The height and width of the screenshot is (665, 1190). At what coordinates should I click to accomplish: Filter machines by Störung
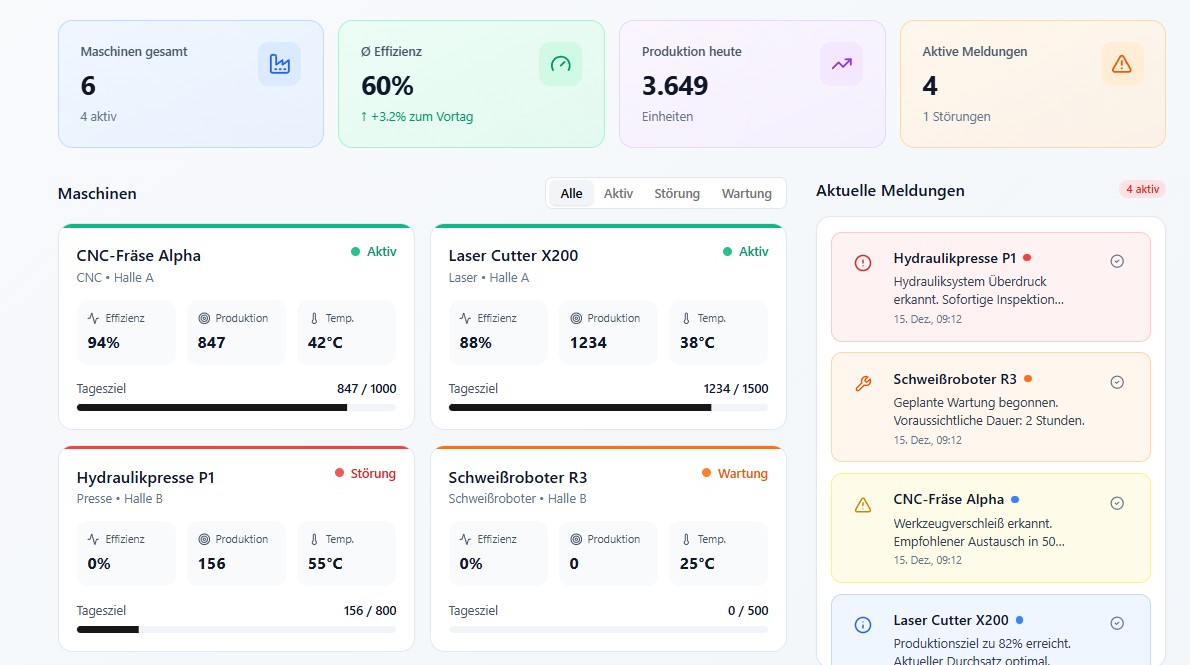677,193
